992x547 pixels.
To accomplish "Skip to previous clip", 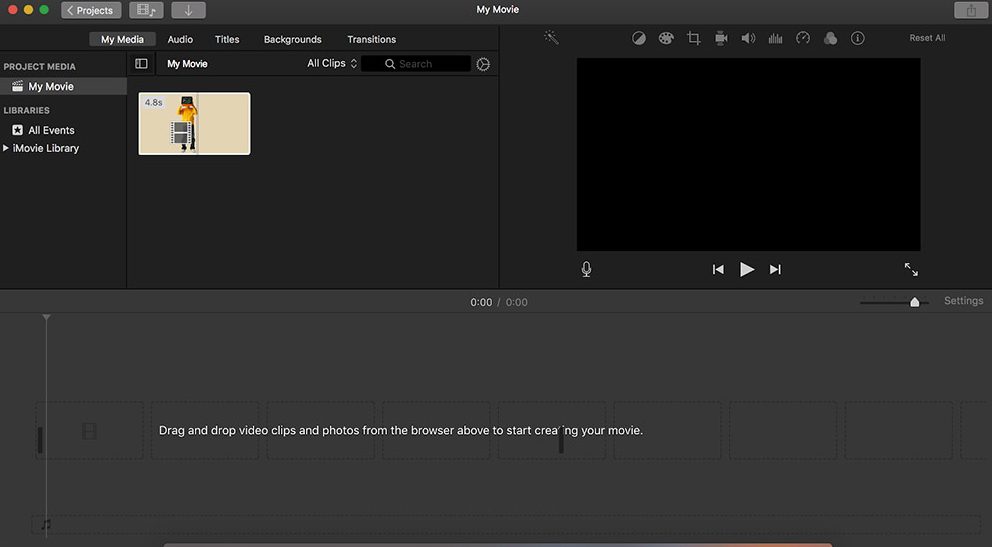I will tap(718, 269).
